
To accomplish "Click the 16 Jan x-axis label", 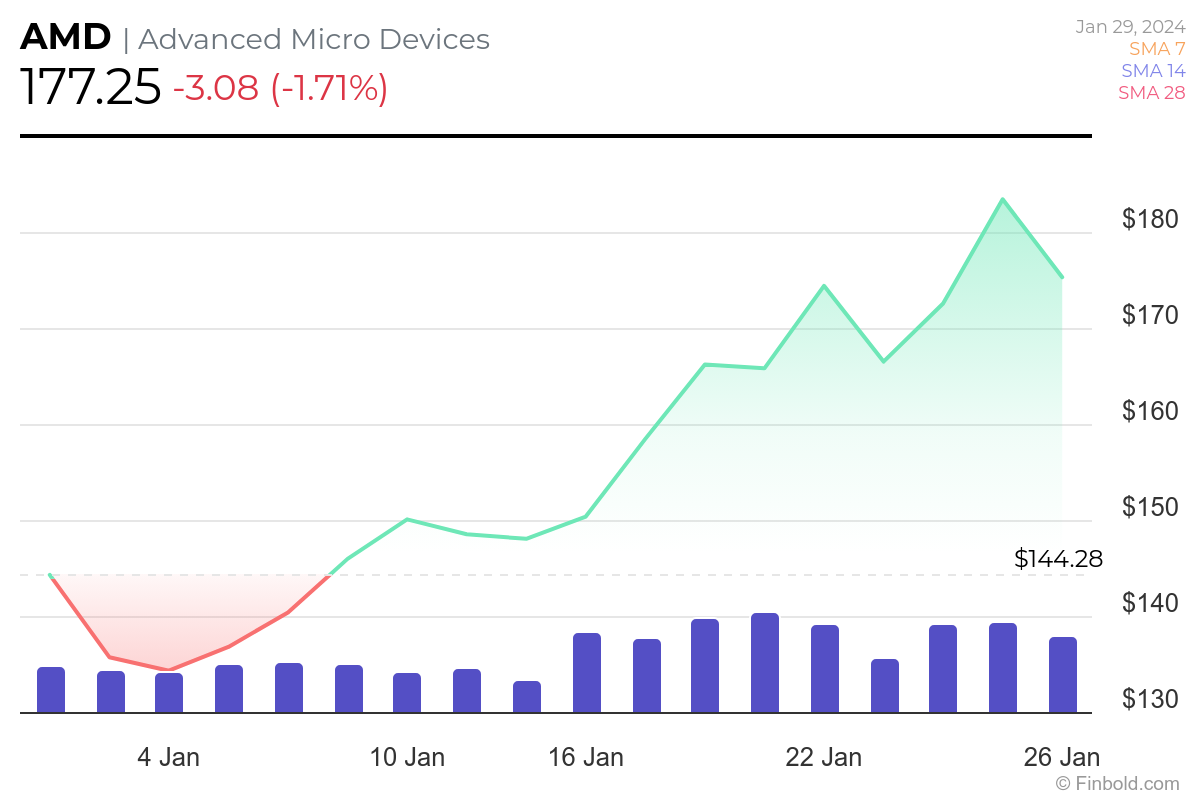I will coord(586,757).
